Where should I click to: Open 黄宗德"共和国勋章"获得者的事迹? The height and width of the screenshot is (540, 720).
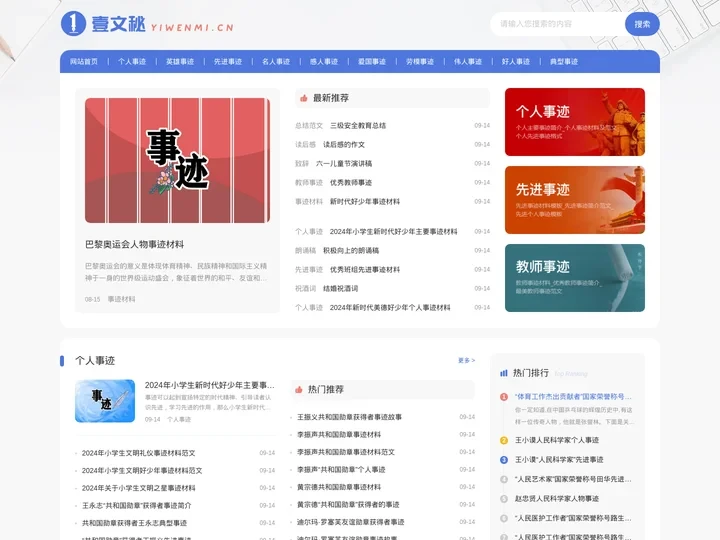click(x=348, y=504)
